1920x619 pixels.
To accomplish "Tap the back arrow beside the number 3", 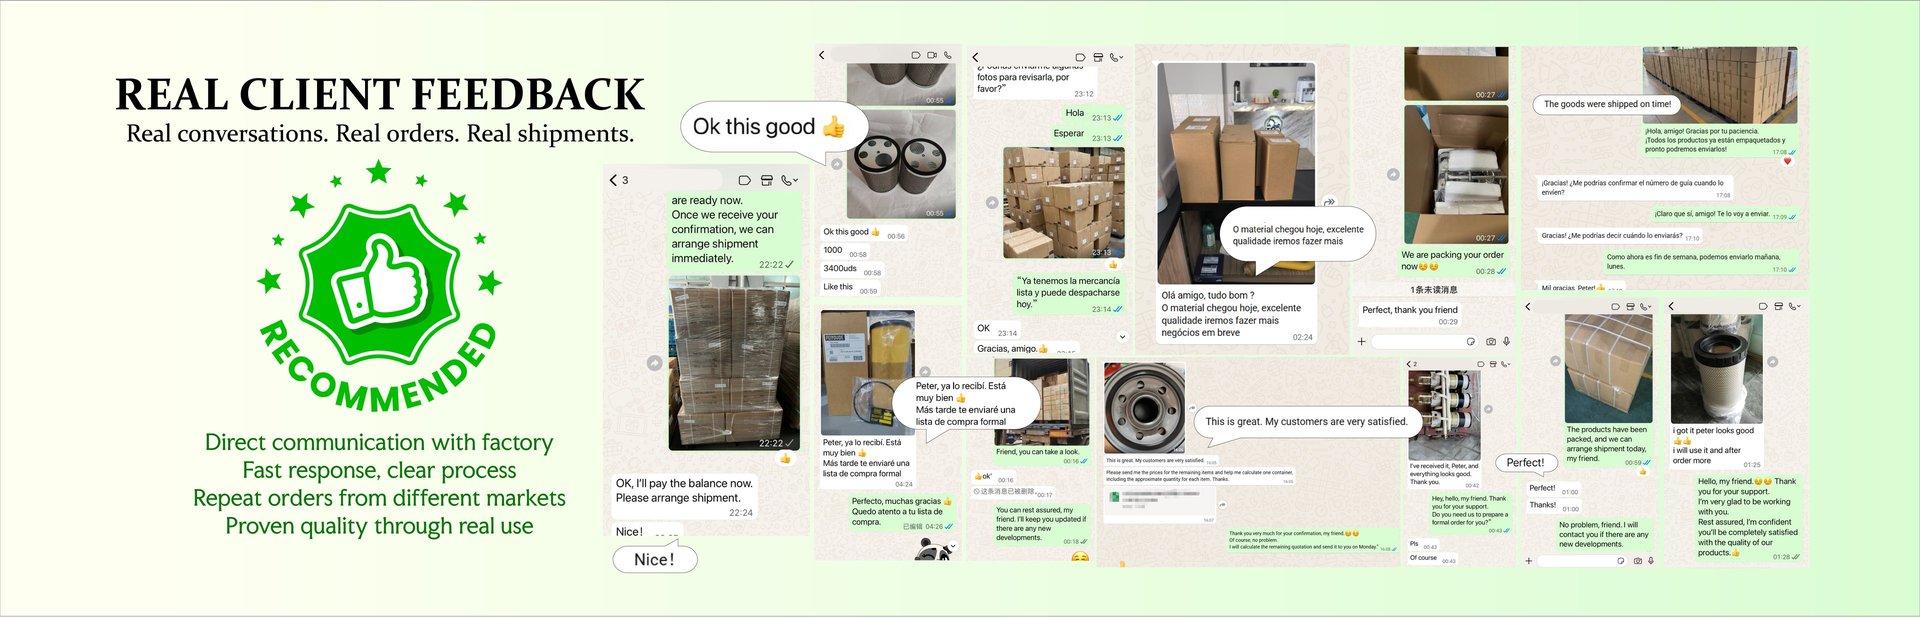I will (613, 181).
